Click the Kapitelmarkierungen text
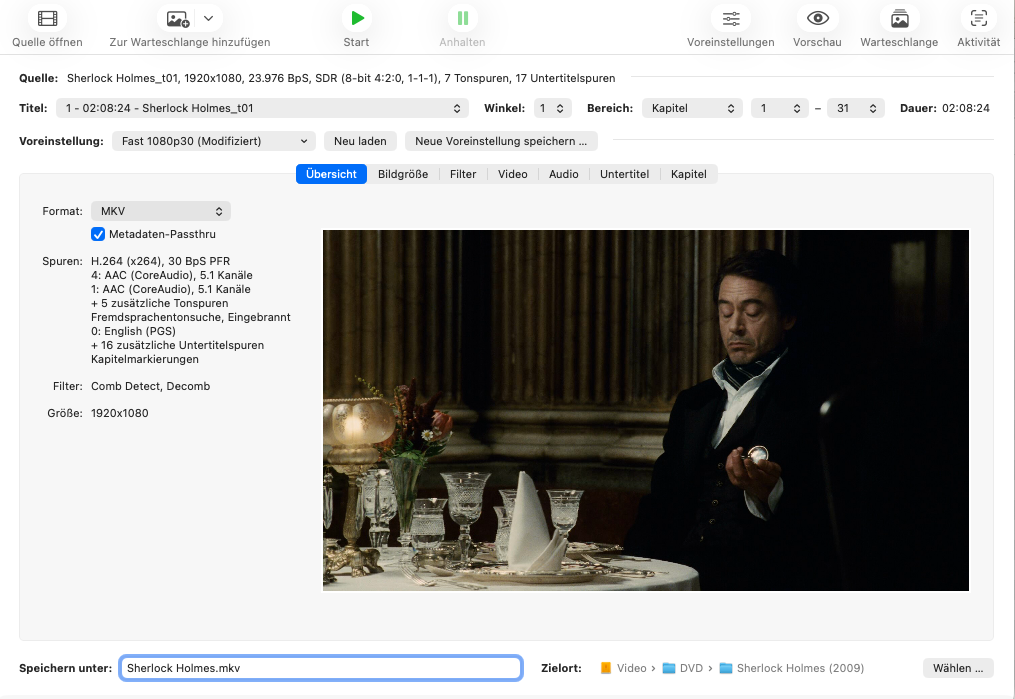This screenshot has width=1015, height=699. [145, 359]
